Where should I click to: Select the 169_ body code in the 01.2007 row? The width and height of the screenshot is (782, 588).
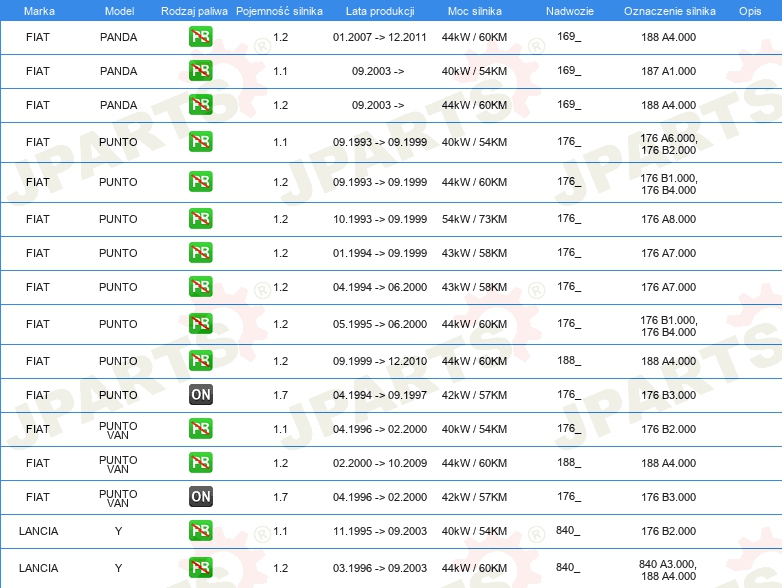[x=569, y=36]
